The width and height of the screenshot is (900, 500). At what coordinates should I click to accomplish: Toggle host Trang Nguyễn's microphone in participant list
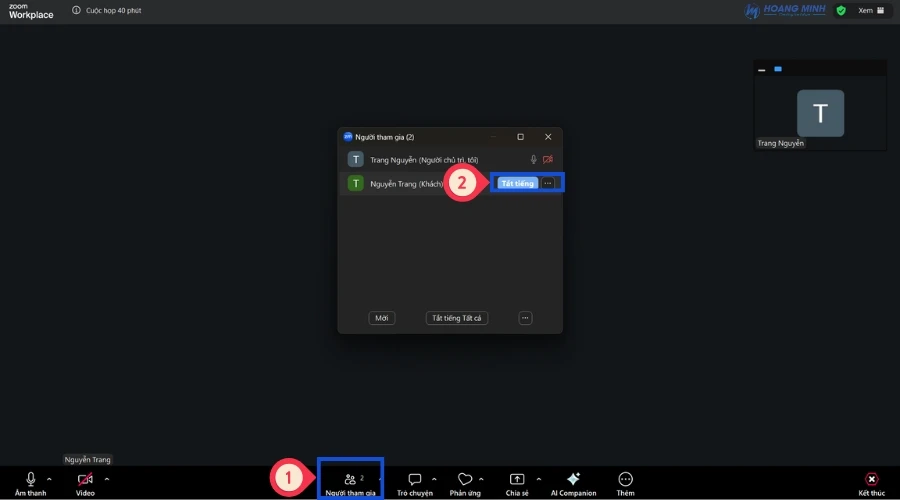point(533,159)
